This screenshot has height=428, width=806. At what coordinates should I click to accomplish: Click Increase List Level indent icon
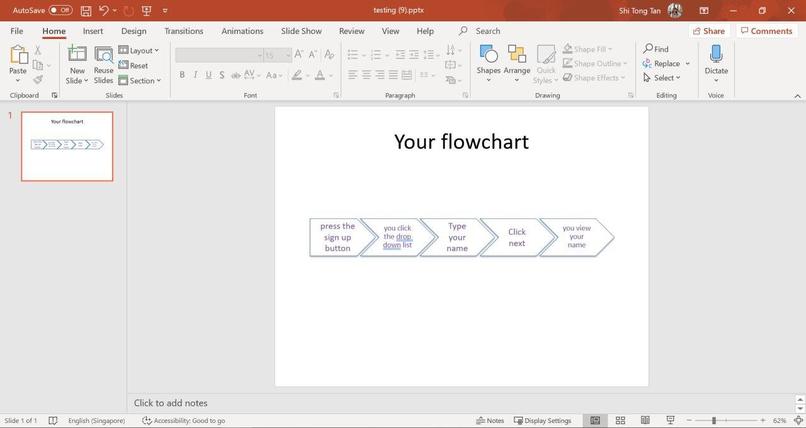[414, 54]
